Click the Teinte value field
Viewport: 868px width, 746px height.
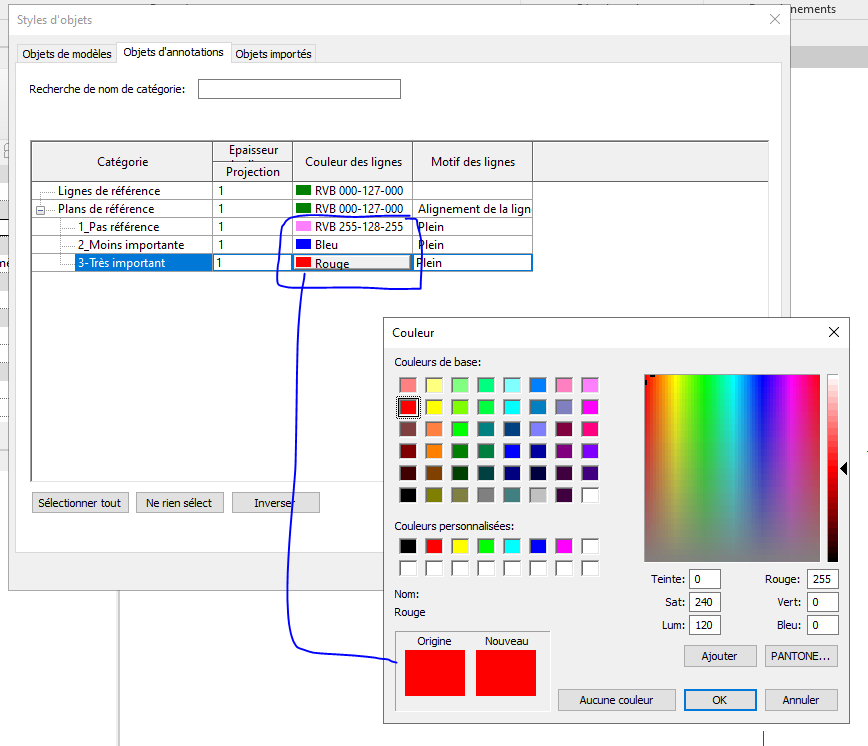click(705, 579)
